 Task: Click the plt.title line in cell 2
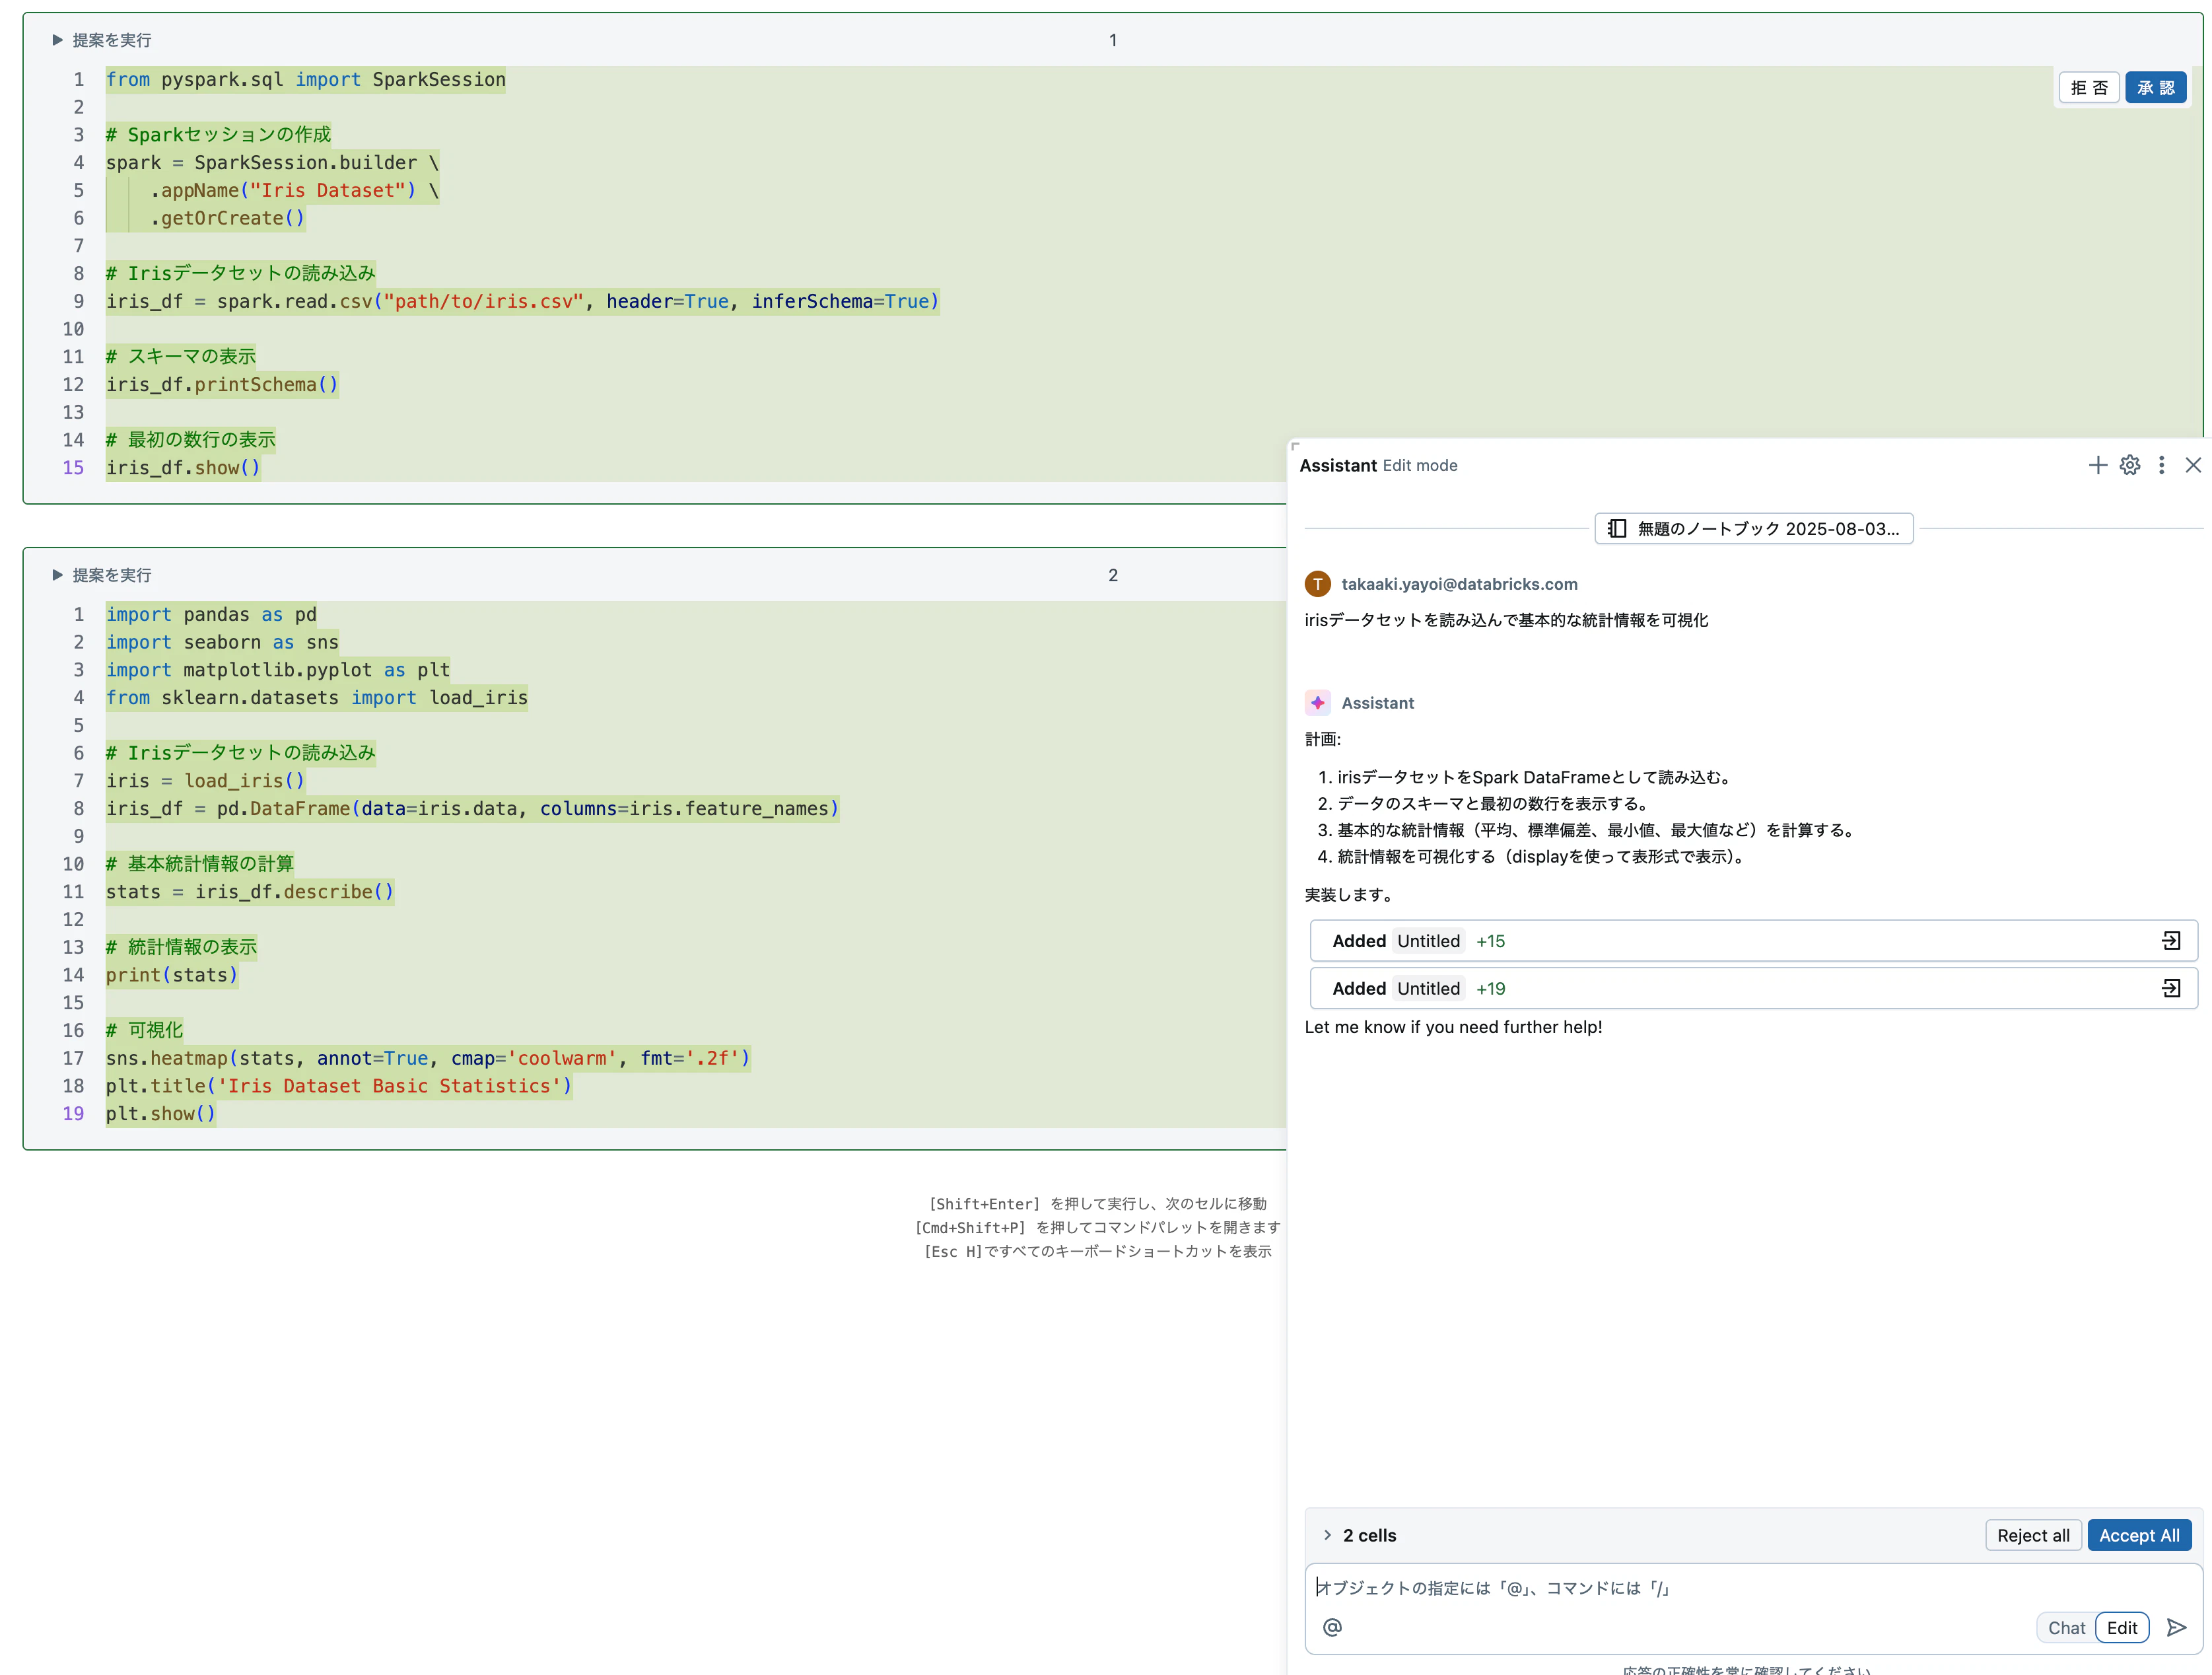[x=339, y=1086]
